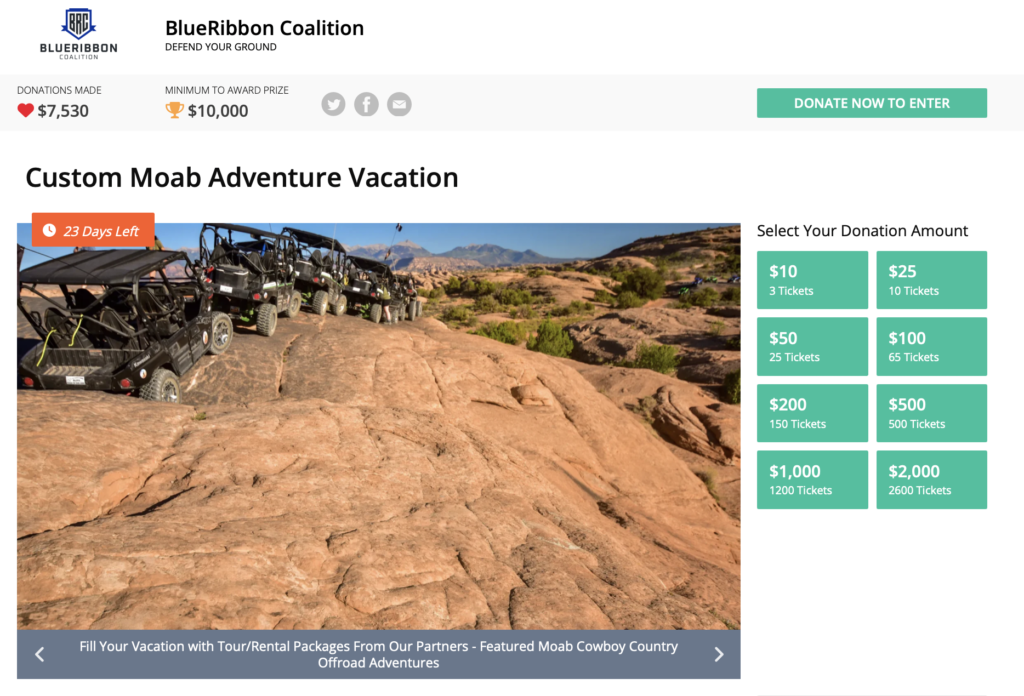The height and width of the screenshot is (696, 1024).
Task: Open the BlueRibbon Coalition title link
Action: click(264, 28)
